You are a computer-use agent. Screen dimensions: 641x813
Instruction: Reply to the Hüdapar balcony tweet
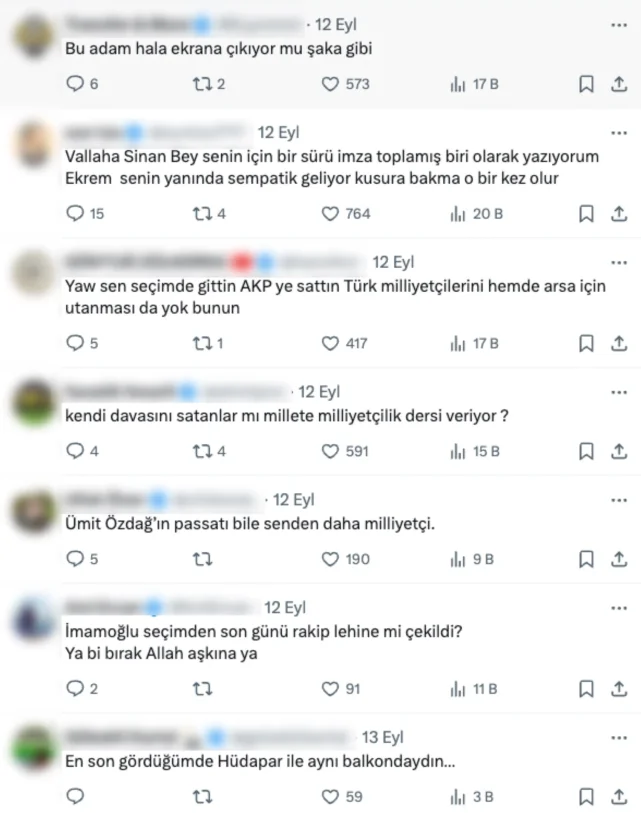tap(75, 796)
